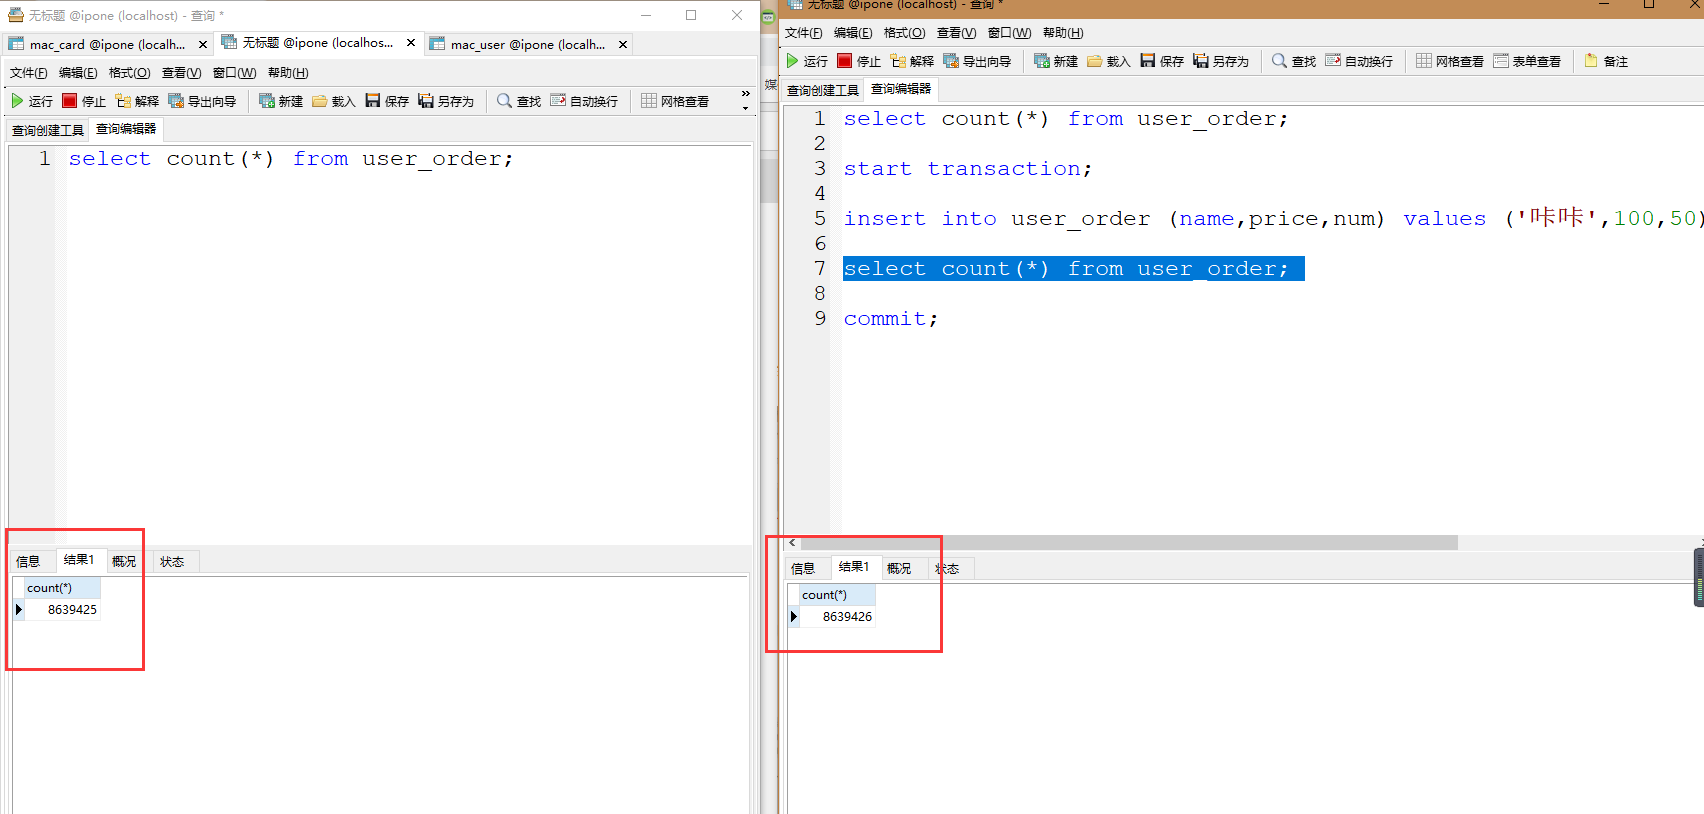Open Query Builder (查询创建工具) tab in left window
Image resolution: width=1704 pixels, height=814 pixels.
point(48,131)
